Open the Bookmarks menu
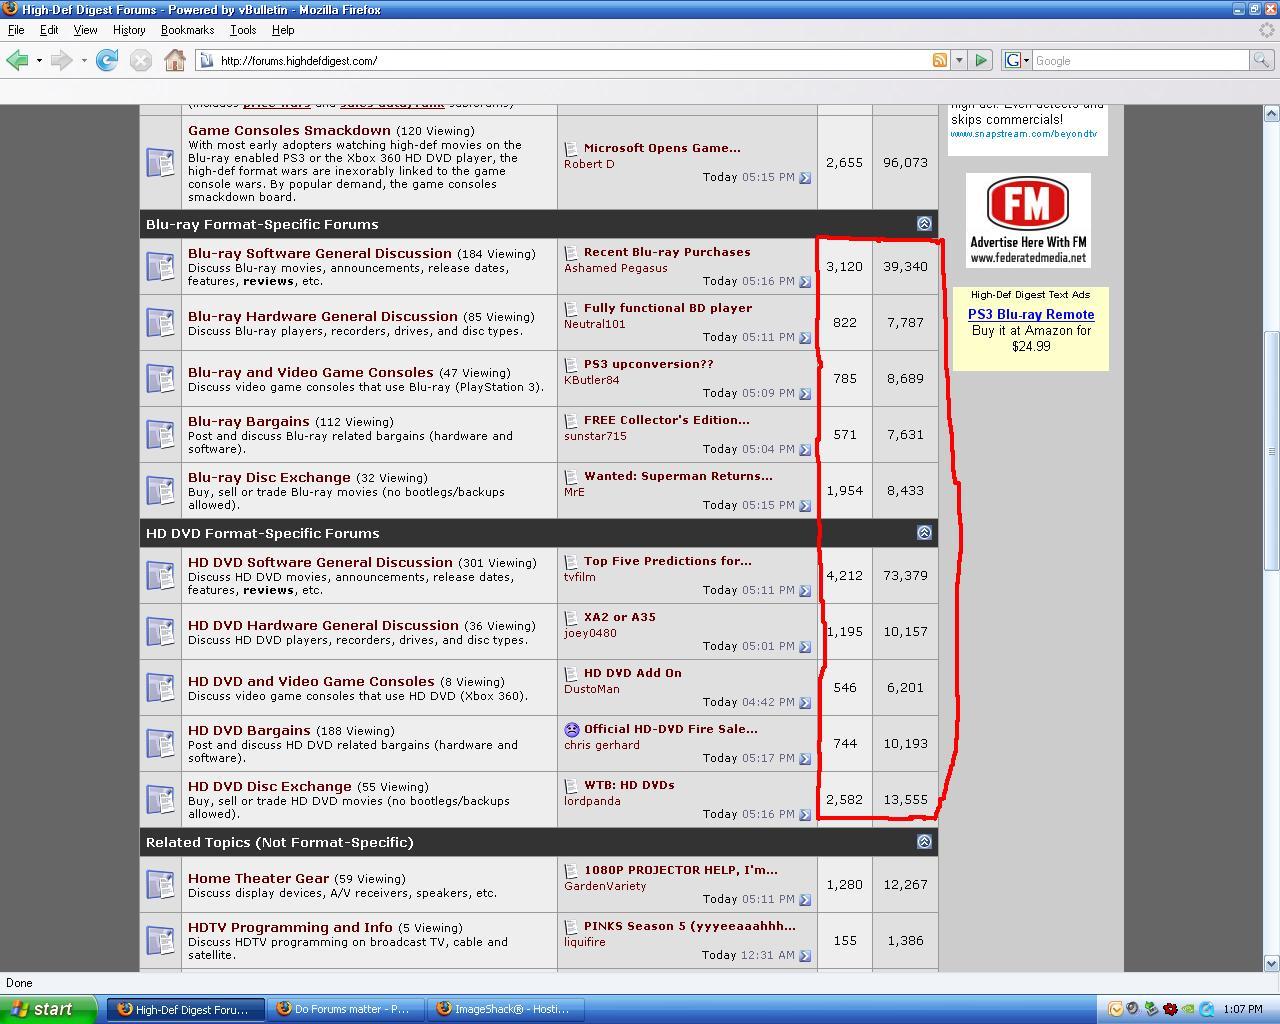 click(188, 30)
